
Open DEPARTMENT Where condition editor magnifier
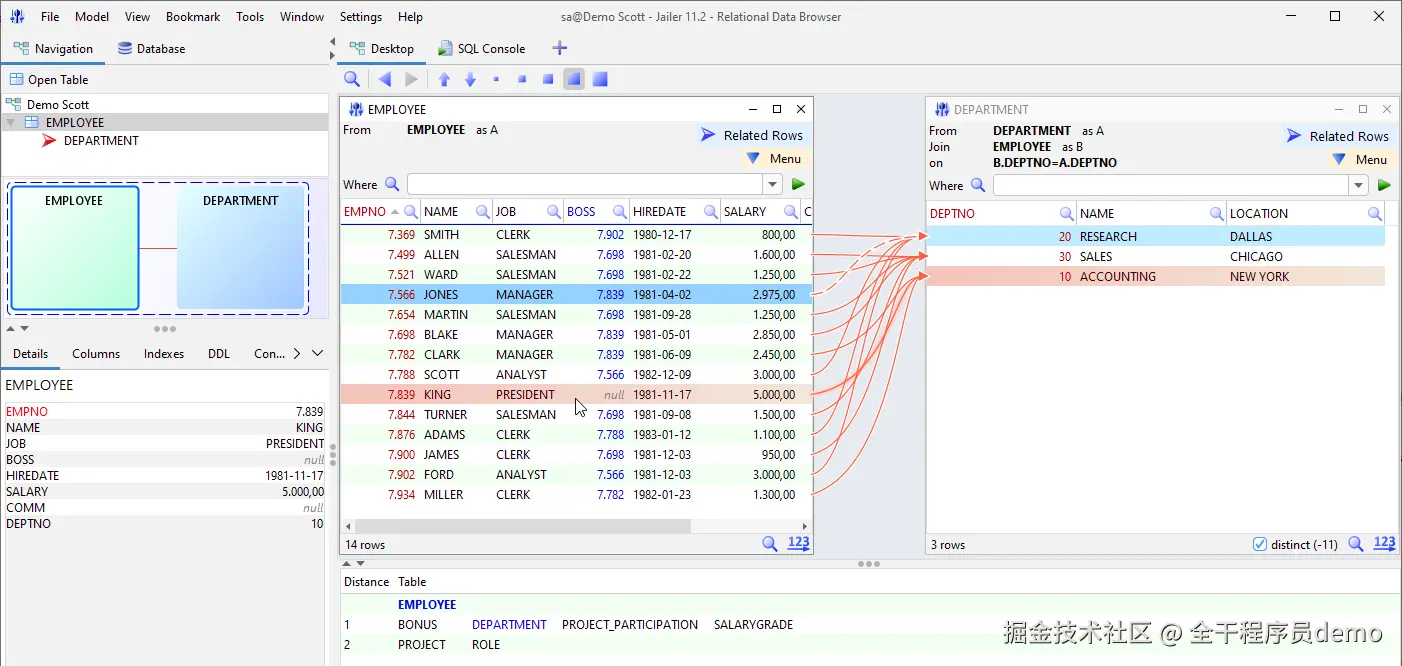click(978, 185)
